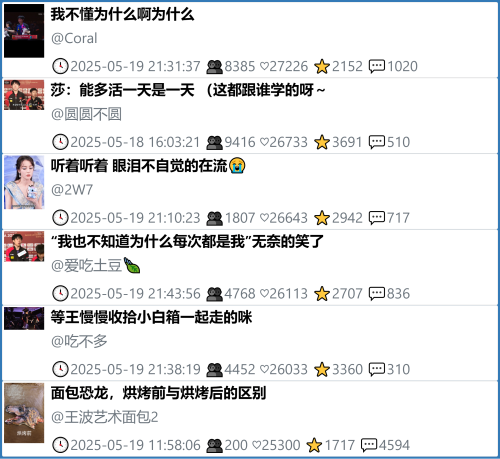Open the post 听着听着 眼泪不自觉的在流
500x459 pixels.
pyautogui.click(x=148, y=166)
